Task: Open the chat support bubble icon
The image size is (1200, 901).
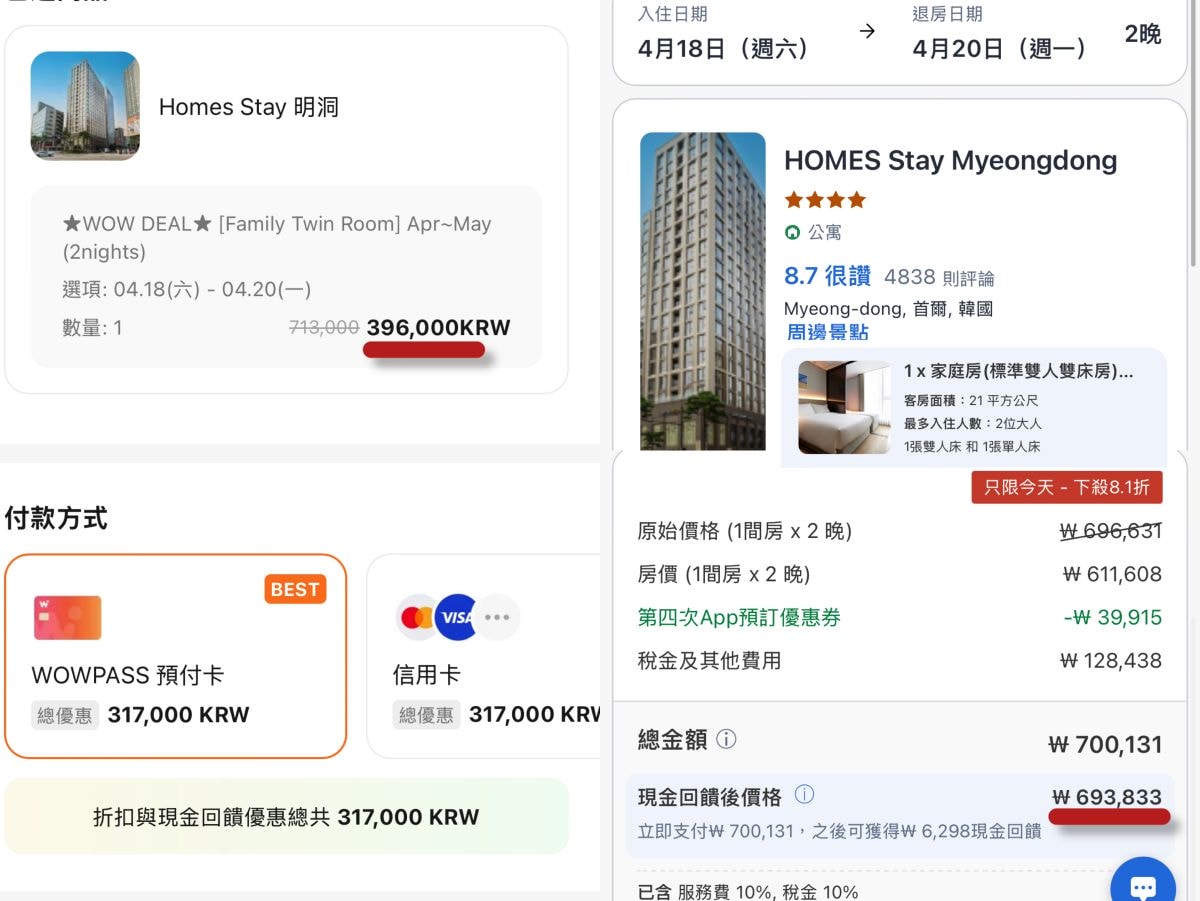Action: point(1143,885)
